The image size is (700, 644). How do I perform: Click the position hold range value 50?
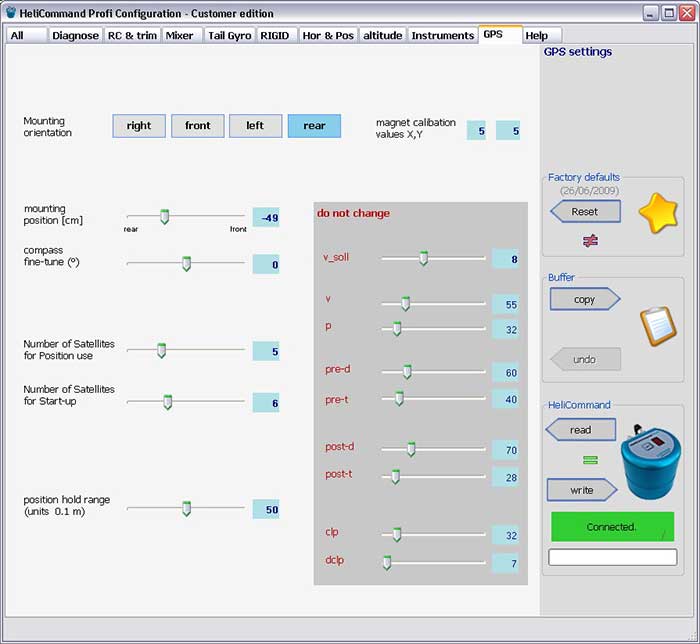click(x=266, y=509)
